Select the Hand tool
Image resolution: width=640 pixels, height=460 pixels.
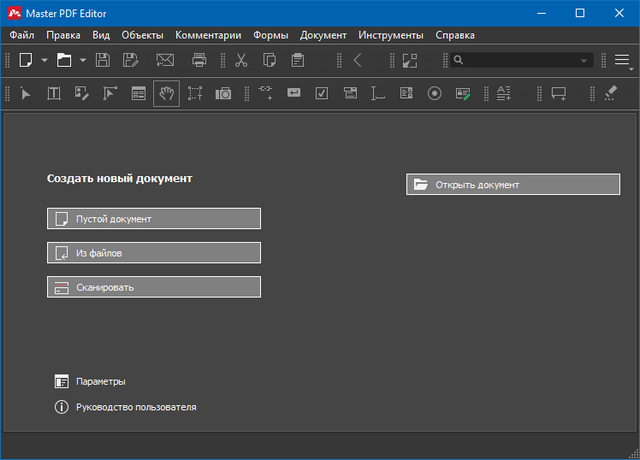(167, 93)
